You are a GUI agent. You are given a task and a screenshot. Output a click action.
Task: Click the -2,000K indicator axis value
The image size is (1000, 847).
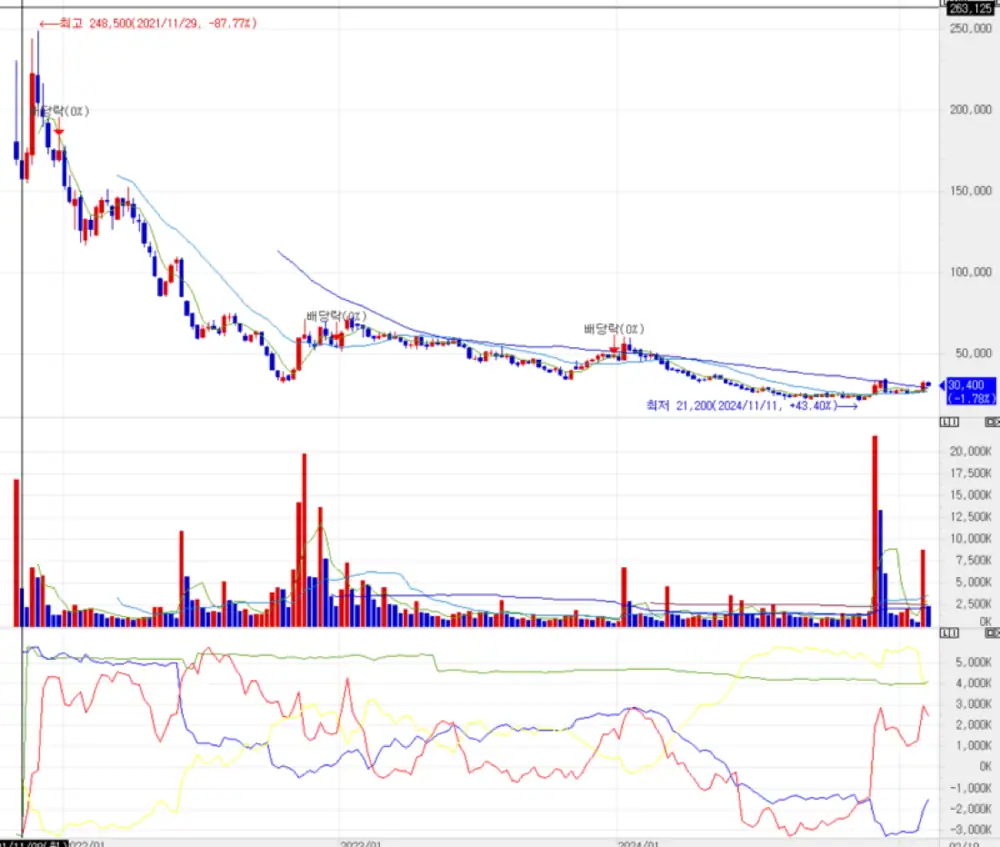(971, 809)
